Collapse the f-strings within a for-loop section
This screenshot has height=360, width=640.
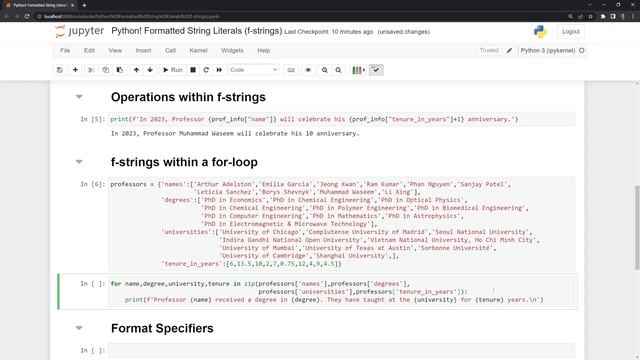pyautogui.click(x=79, y=162)
